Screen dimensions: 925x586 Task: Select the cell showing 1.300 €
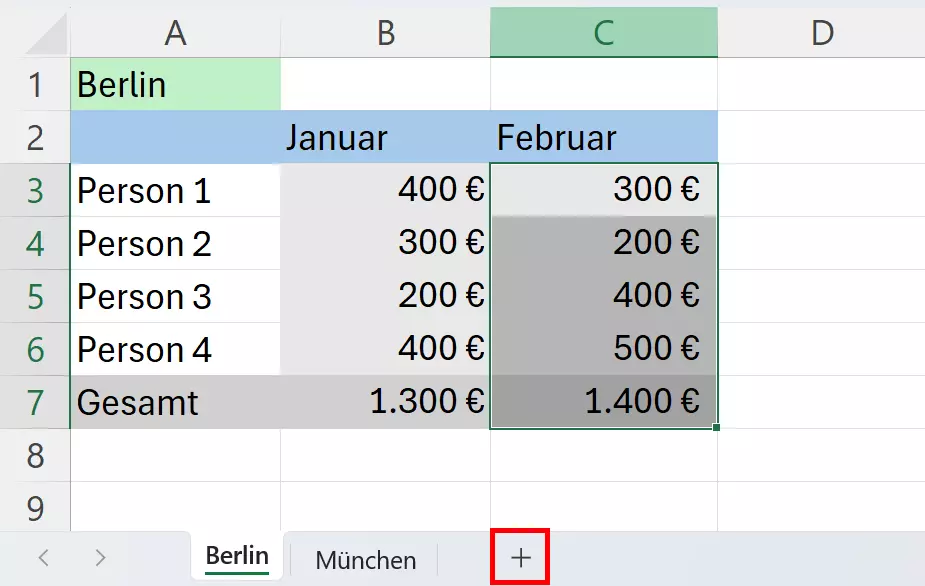[x=385, y=402]
